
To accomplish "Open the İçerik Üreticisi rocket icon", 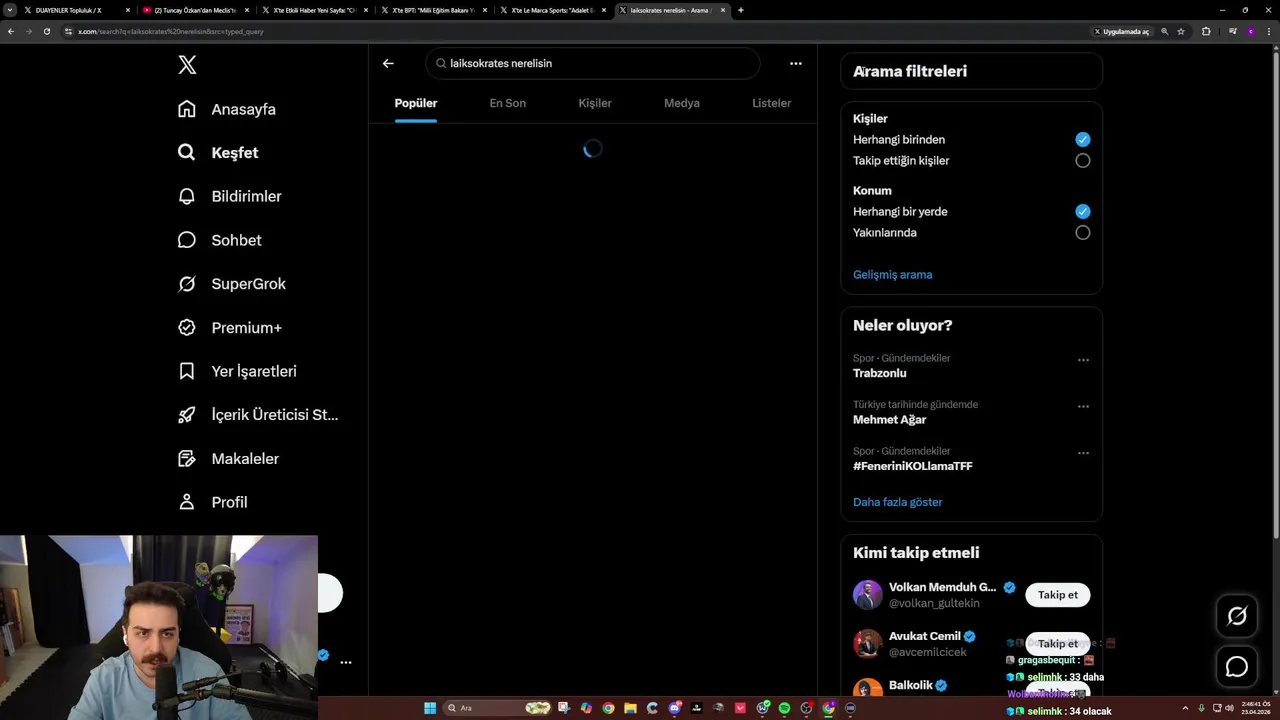I will (x=187, y=415).
